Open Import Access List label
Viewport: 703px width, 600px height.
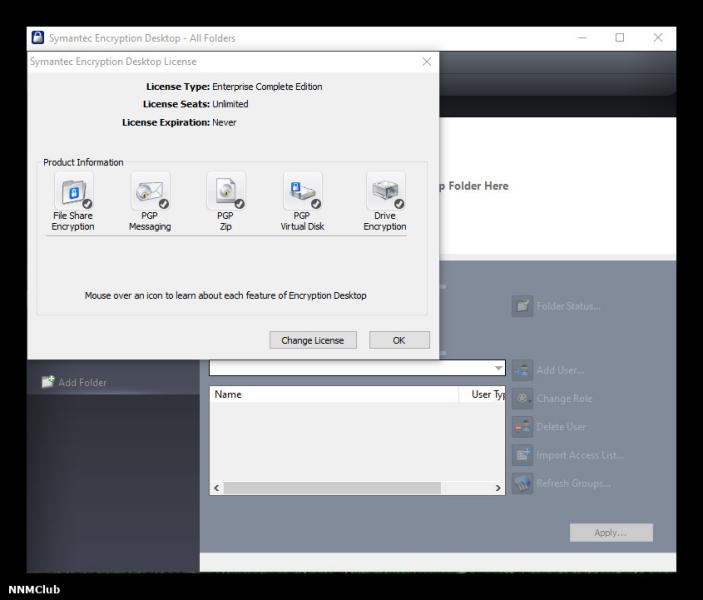pos(580,456)
